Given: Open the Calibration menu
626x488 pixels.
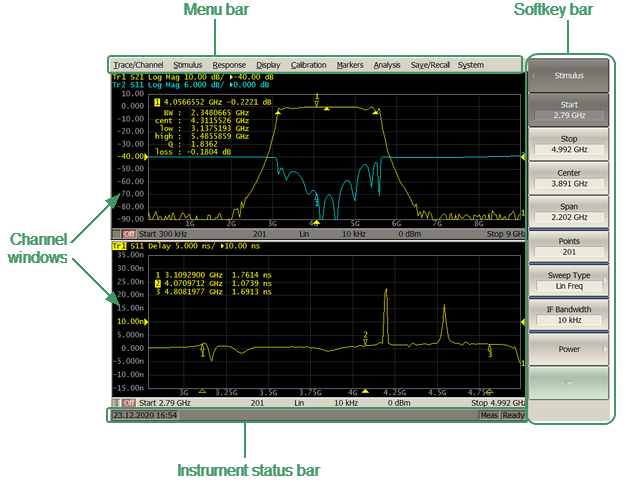Looking at the screenshot, I should pyautogui.click(x=308, y=65).
